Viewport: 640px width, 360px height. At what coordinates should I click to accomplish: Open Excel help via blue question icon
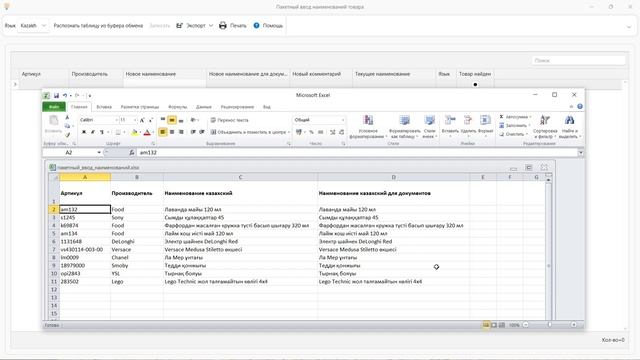(580, 107)
